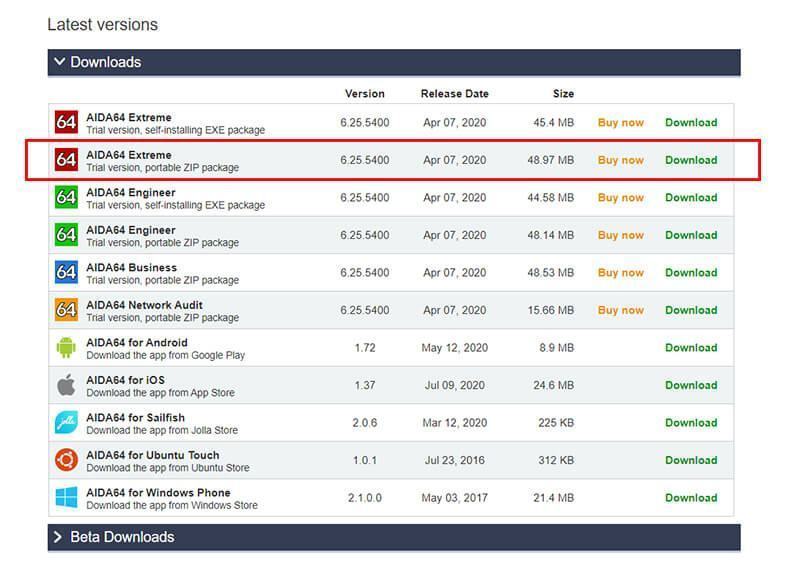Click the Windows Phone logo icon

(x=66, y=498)
